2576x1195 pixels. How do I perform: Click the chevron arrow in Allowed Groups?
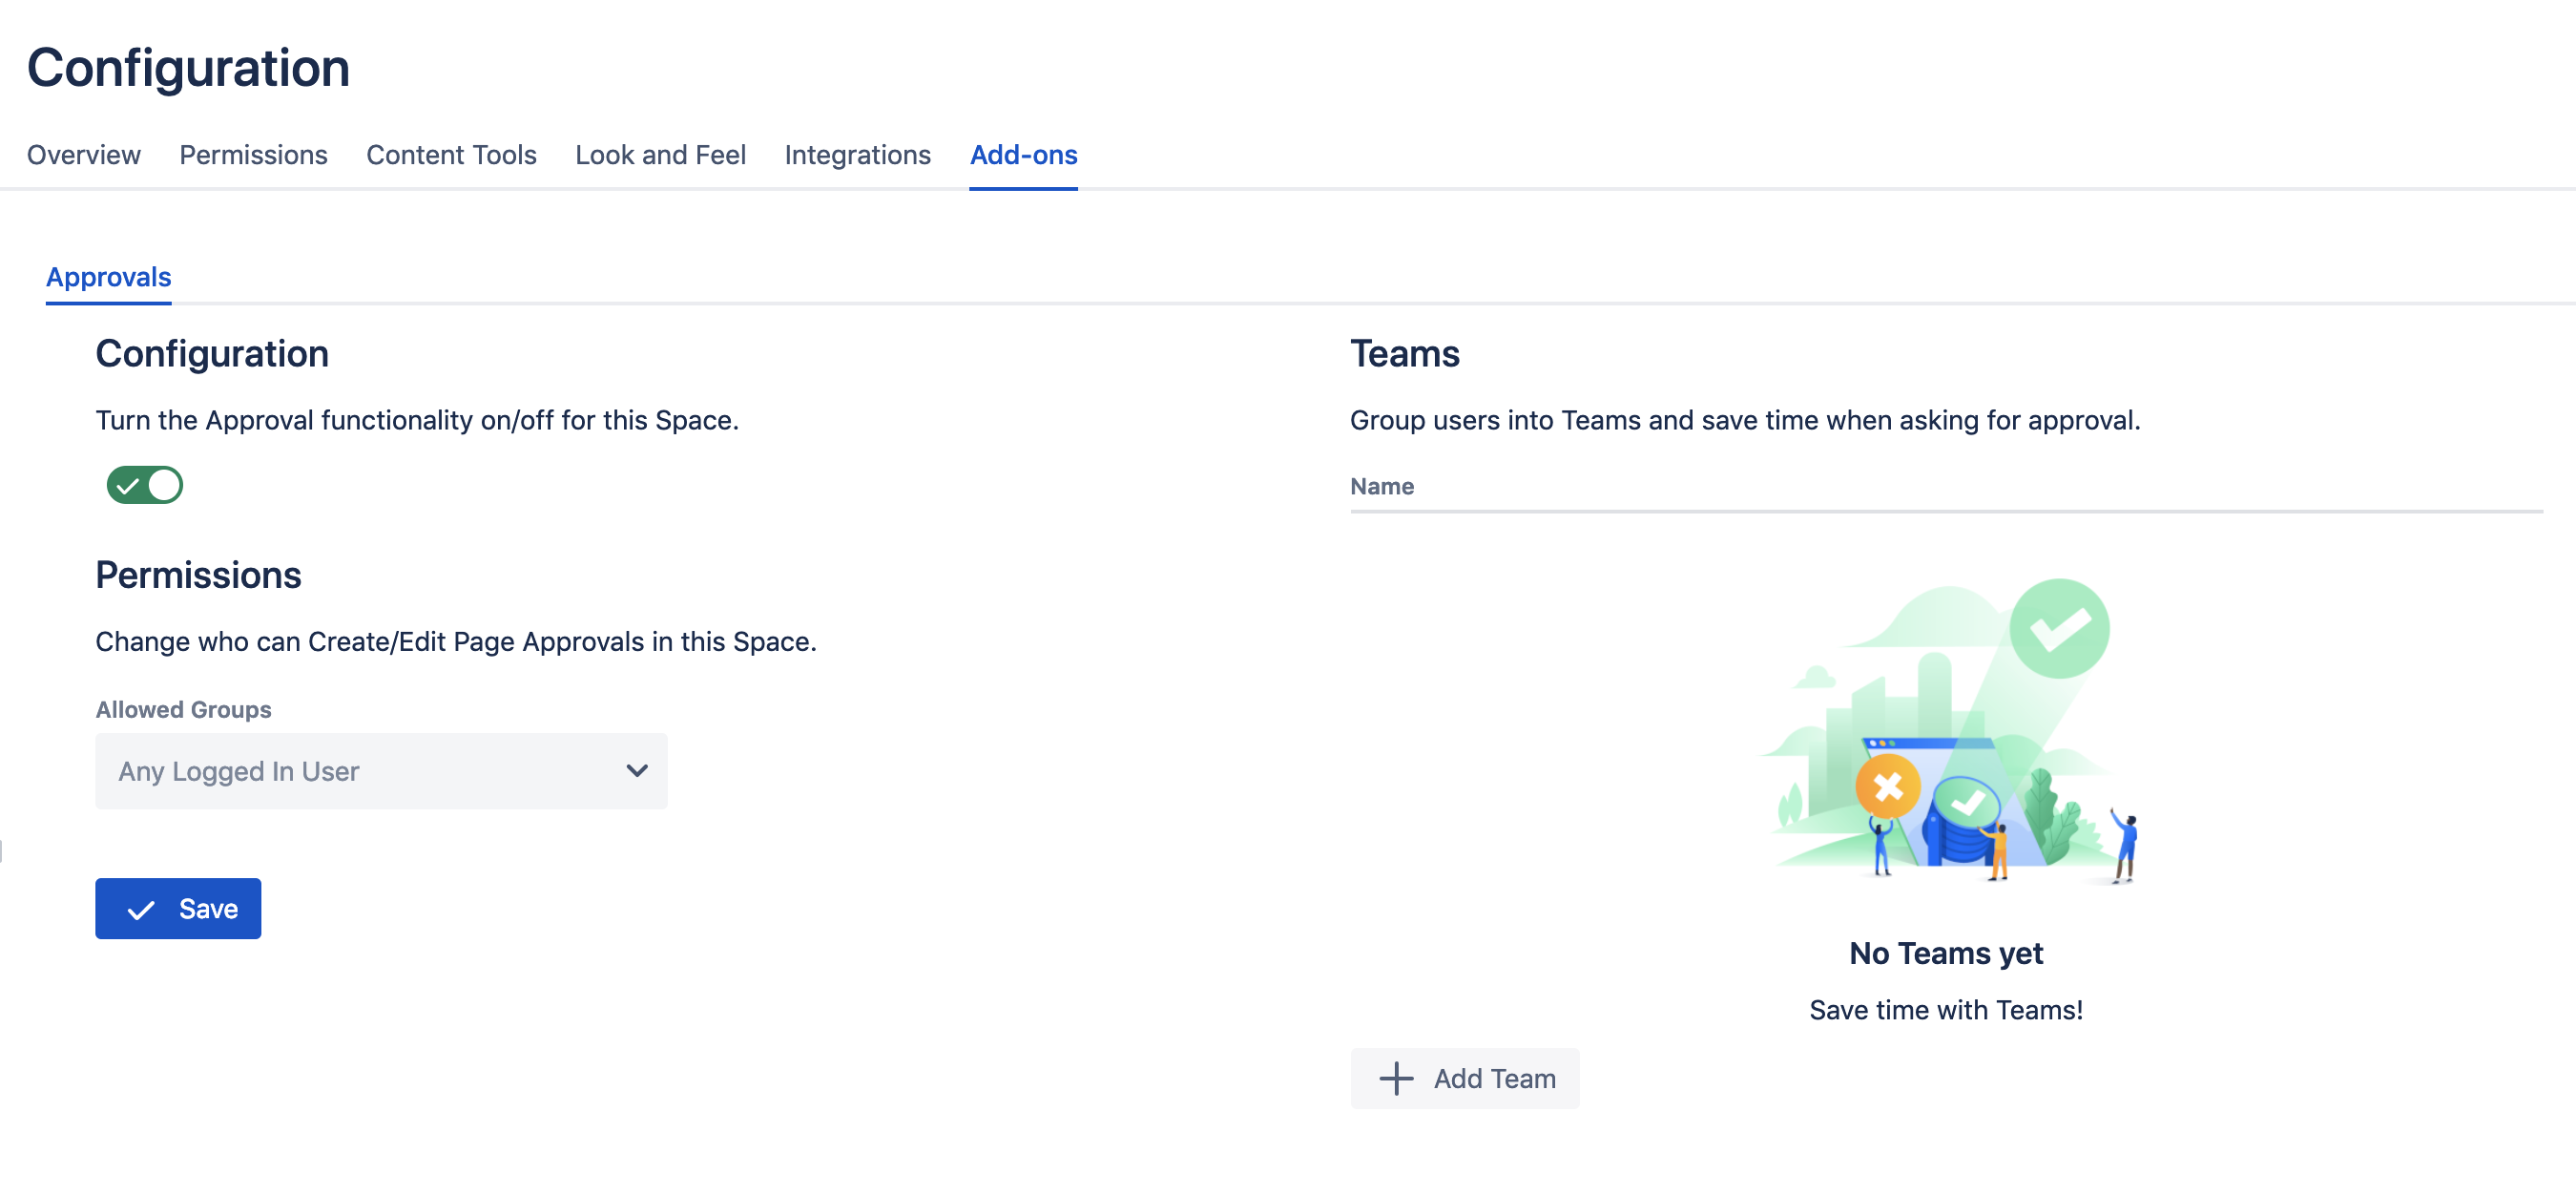(636, 770)
